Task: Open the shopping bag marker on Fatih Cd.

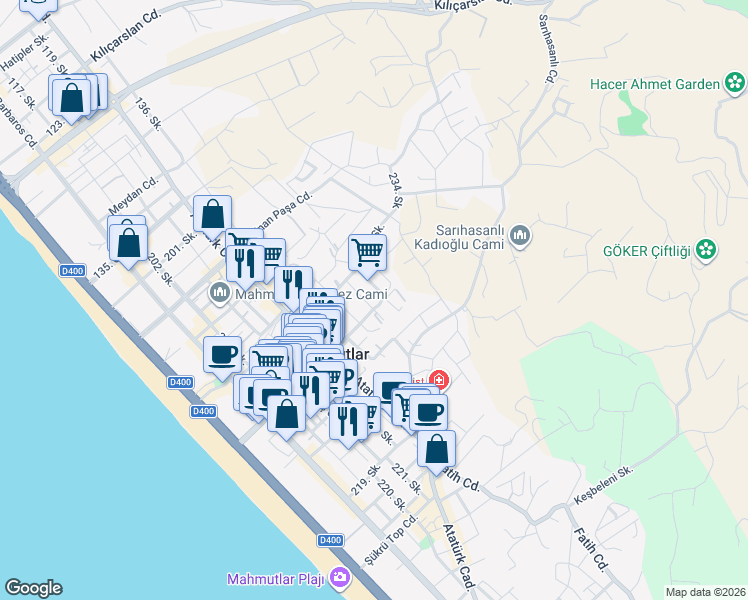Action: click(436, 450)
